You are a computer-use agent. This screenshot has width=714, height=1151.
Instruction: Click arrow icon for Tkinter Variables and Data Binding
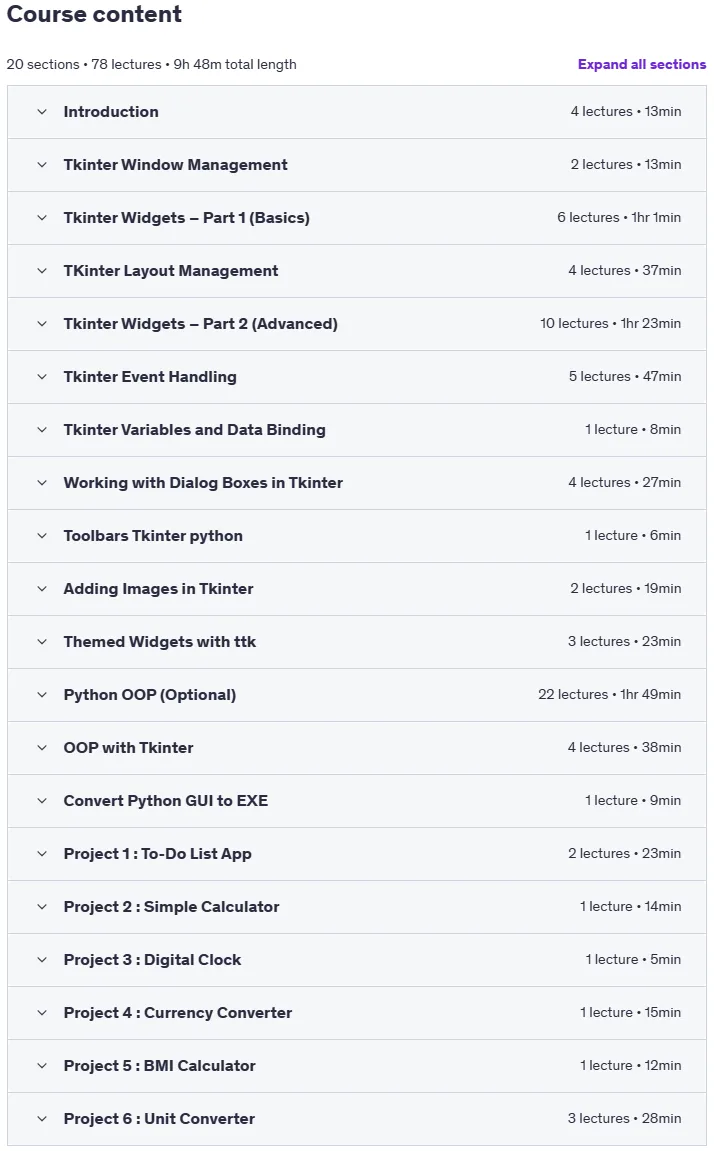42,430
